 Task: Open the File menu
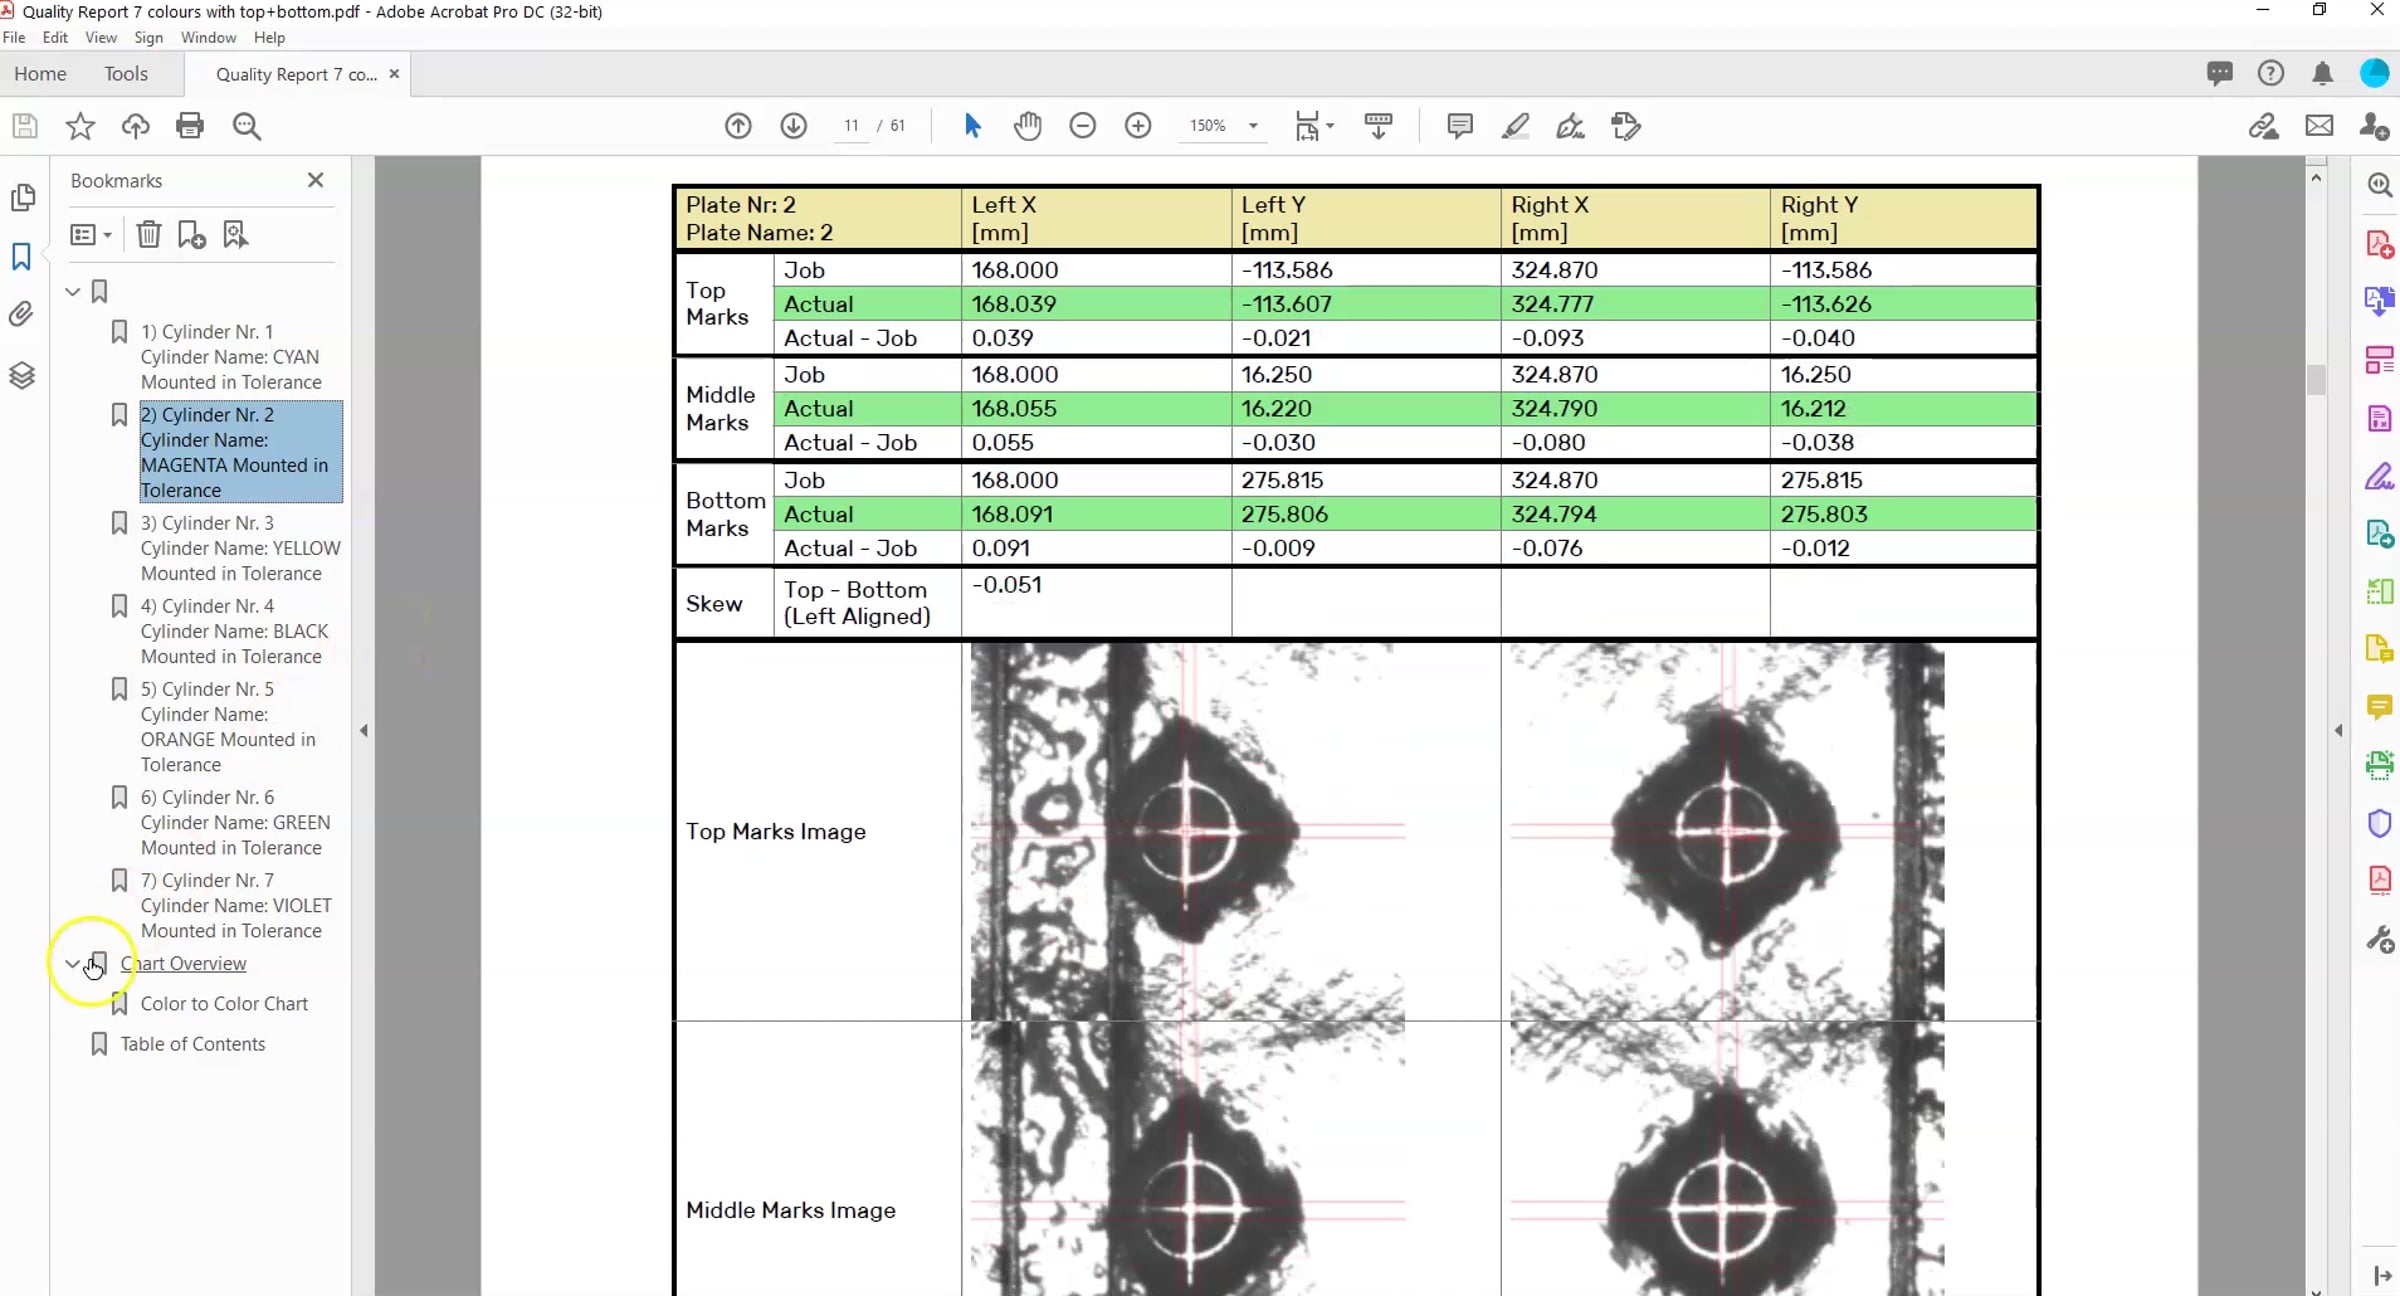click(x=14, y=37)
